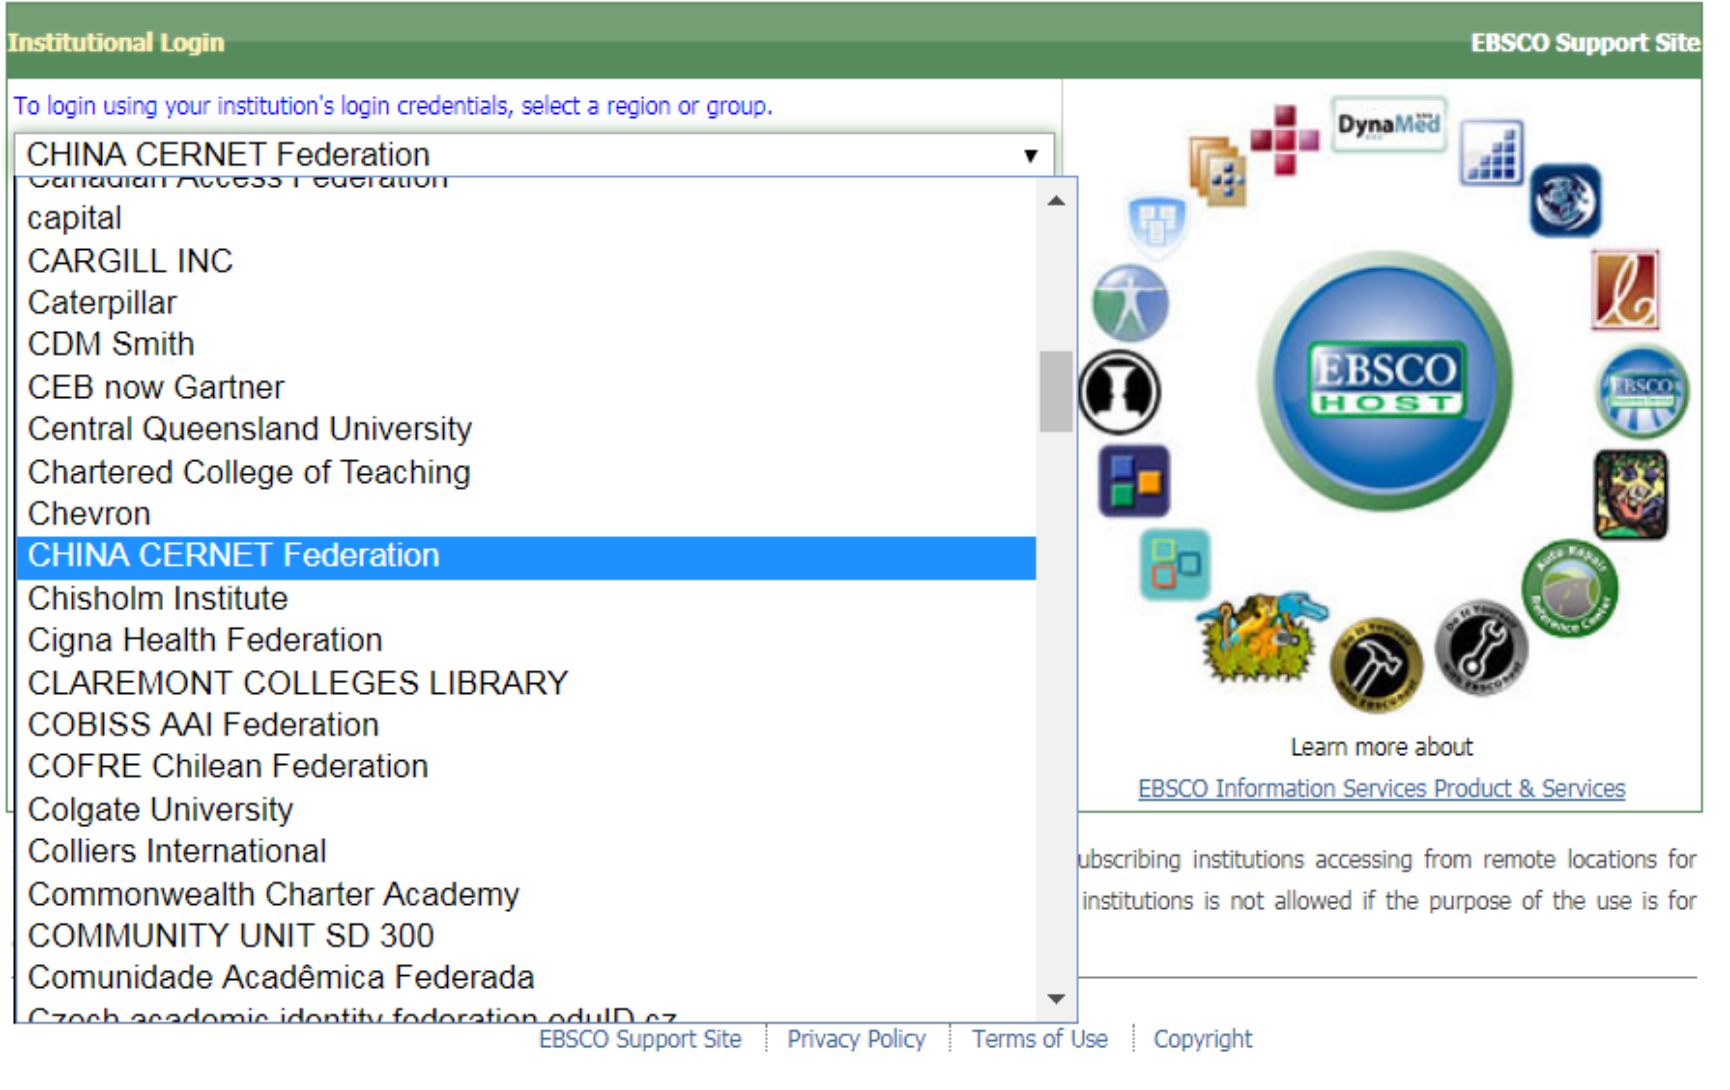This screenshot has width=1730, height=1090.
Task: Open the Privacy Policy footer link
Action: [x=856, y=1040]
